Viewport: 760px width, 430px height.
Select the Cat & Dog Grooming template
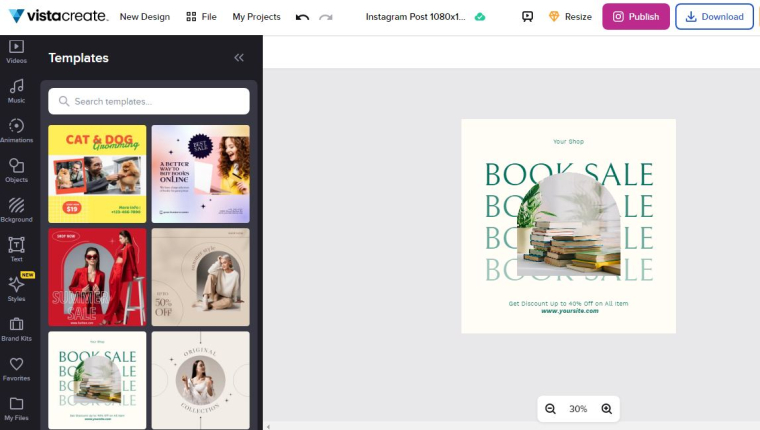tap(97, 173)
